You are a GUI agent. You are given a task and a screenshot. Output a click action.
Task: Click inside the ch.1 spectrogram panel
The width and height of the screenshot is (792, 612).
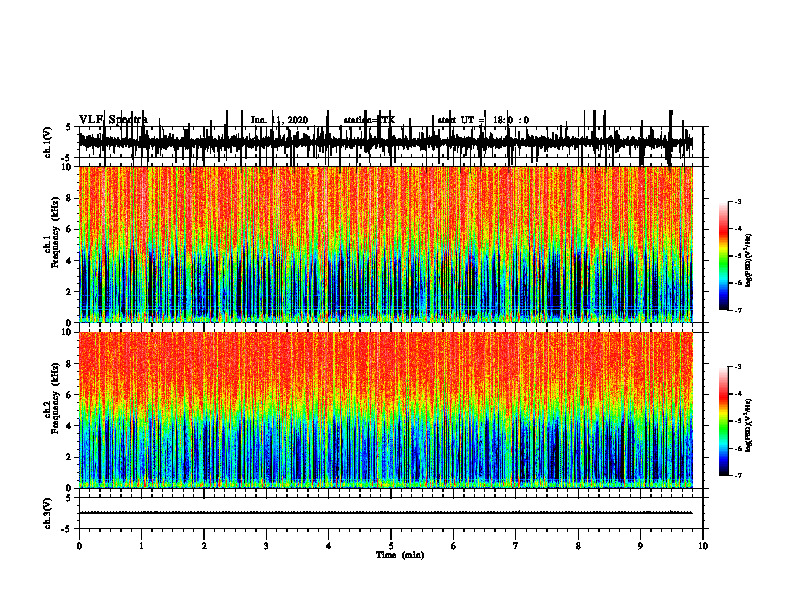[x=386, y=244]
